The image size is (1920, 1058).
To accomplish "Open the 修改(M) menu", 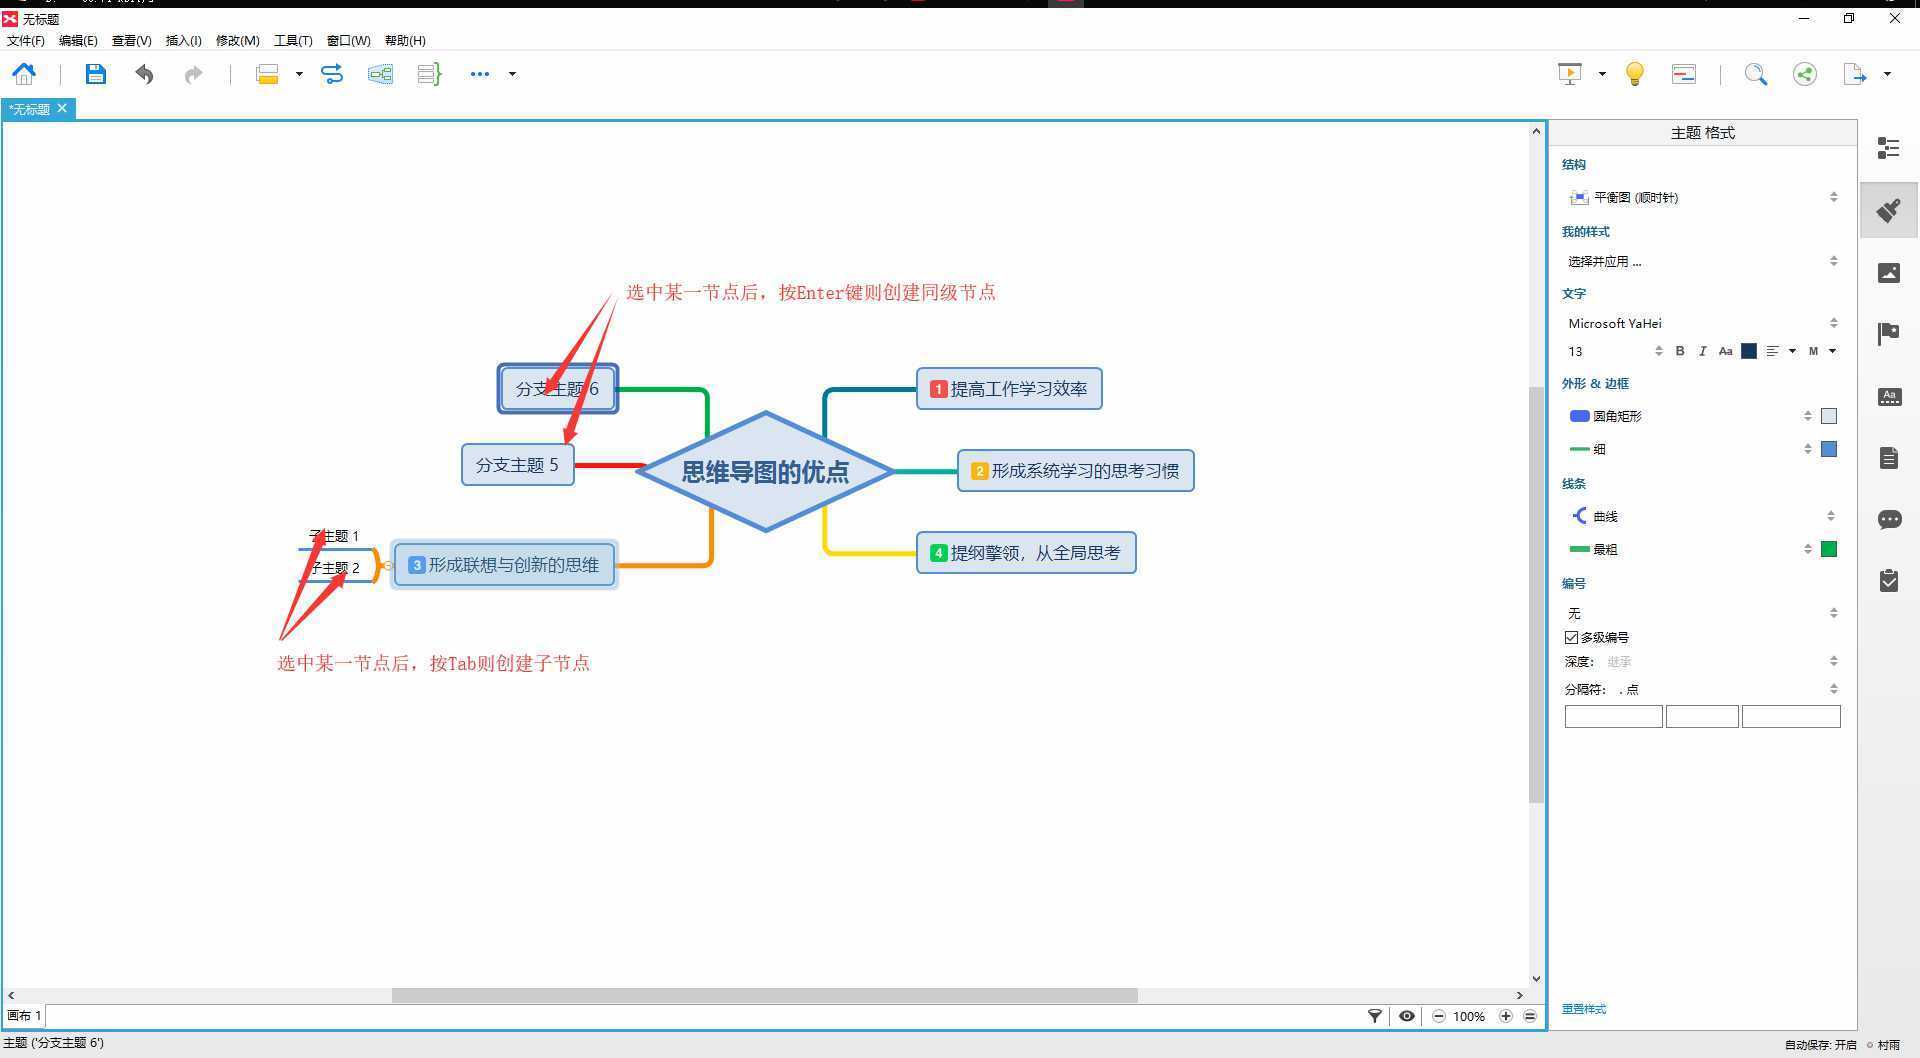I will click(237, 41).
